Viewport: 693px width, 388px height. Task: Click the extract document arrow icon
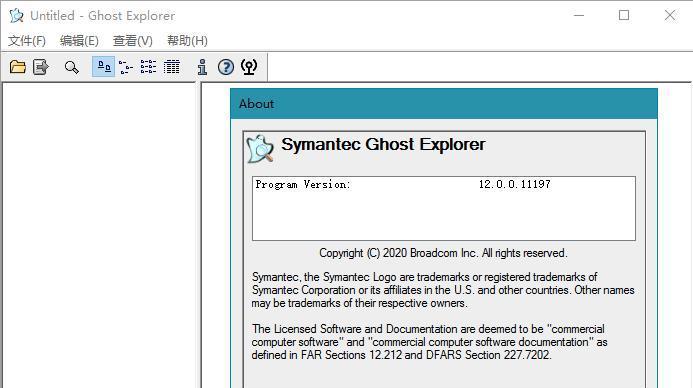pyautogui.click(x=41, y=67)
